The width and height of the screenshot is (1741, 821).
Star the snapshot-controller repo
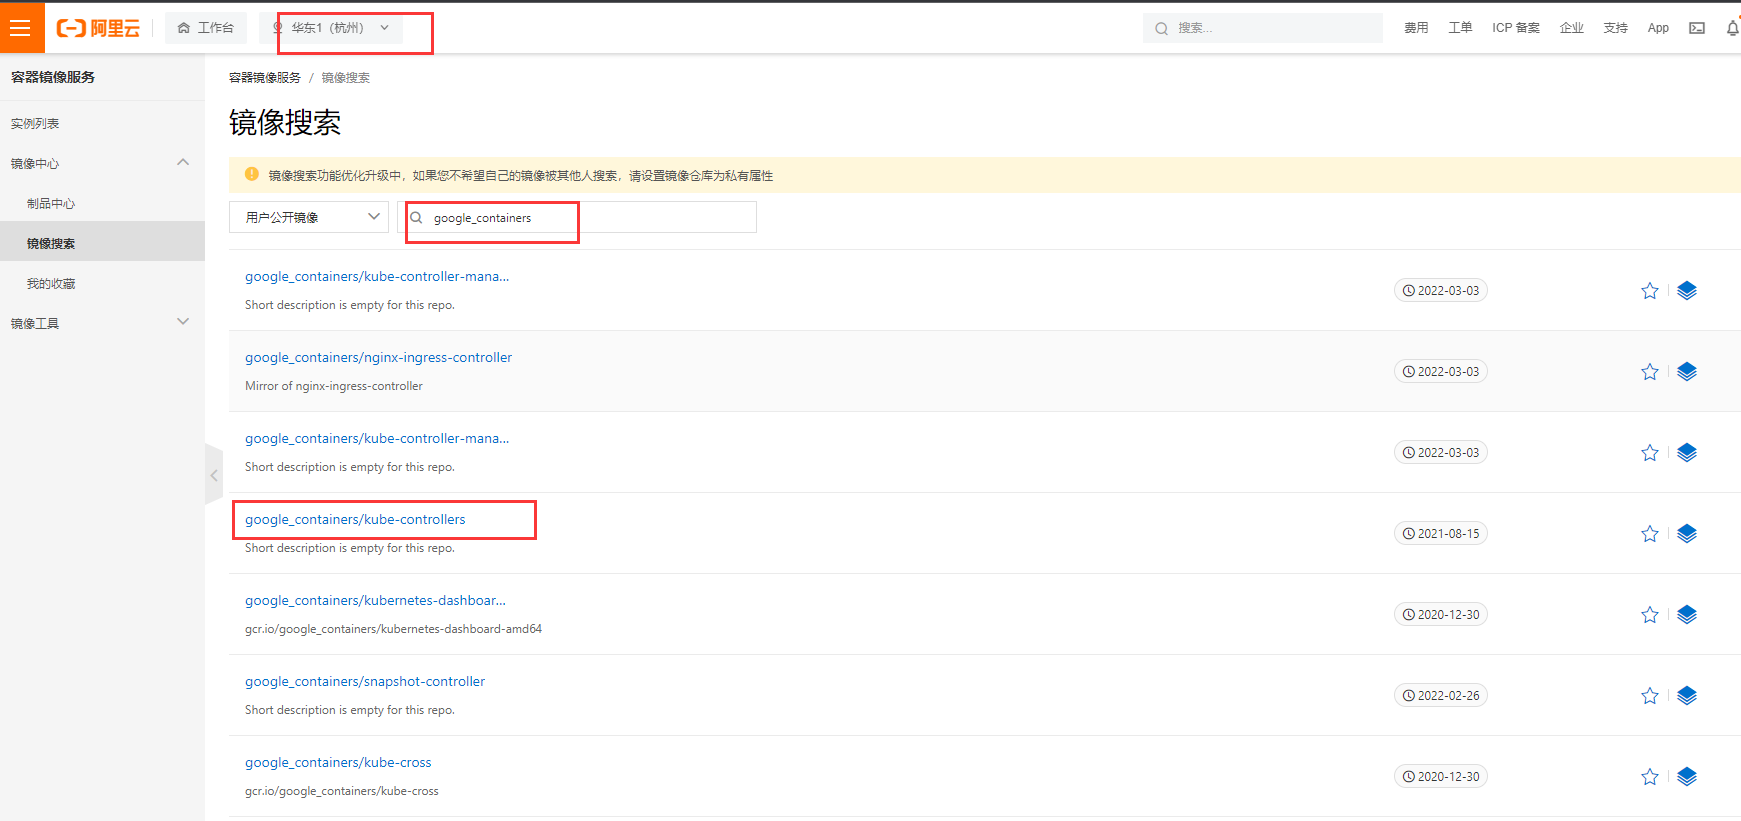(1650, 696)
